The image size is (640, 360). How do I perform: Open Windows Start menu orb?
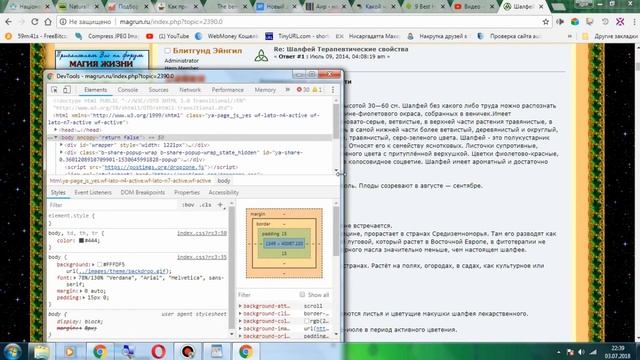tap(12, 351)
